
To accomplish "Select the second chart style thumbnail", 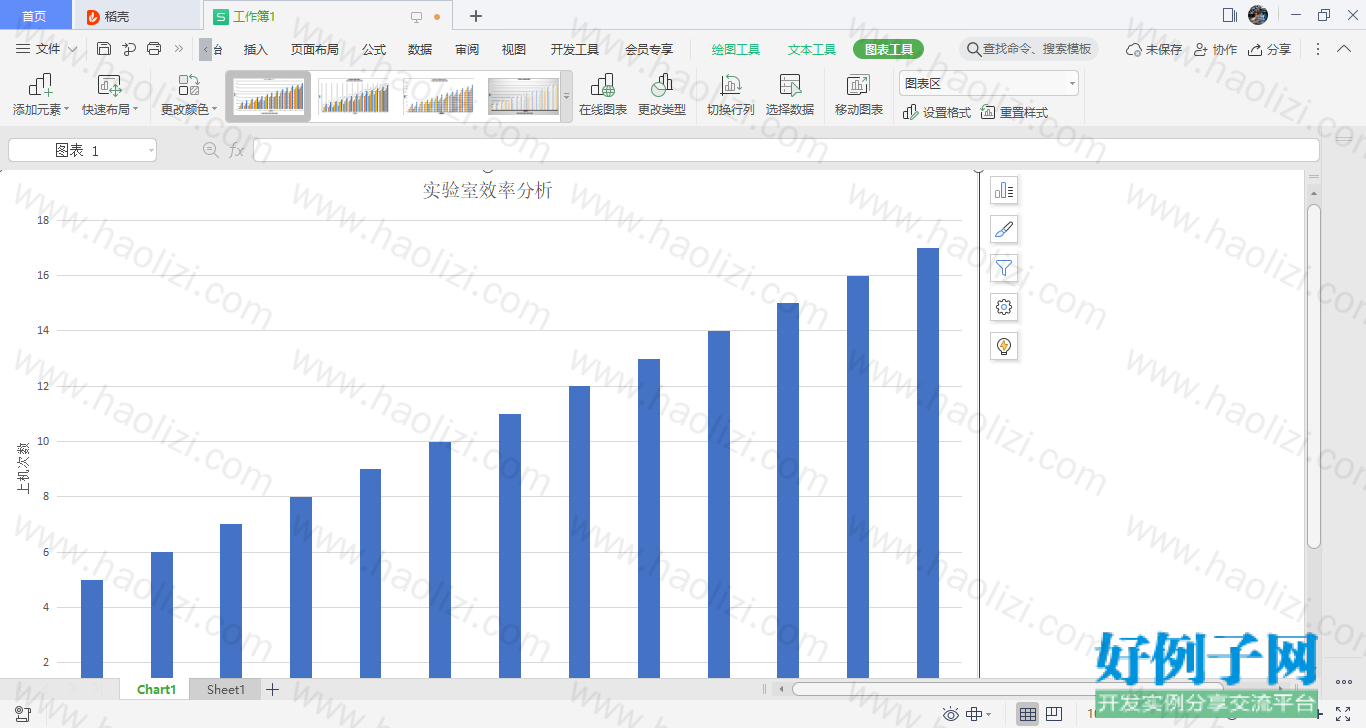I will pyautogui.click(x=353, y=97).
